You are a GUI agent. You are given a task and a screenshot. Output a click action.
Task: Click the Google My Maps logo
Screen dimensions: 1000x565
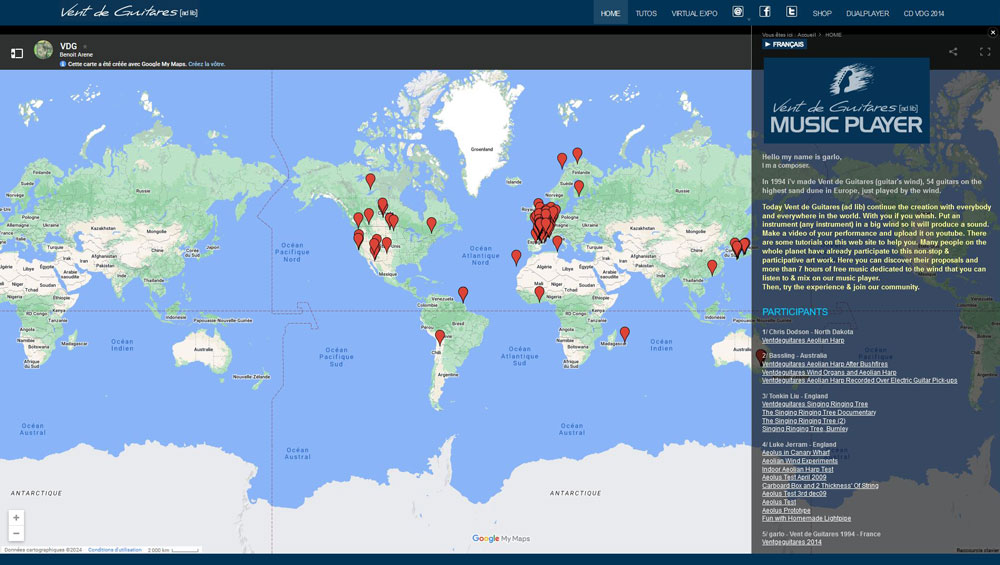coord(501,539)
